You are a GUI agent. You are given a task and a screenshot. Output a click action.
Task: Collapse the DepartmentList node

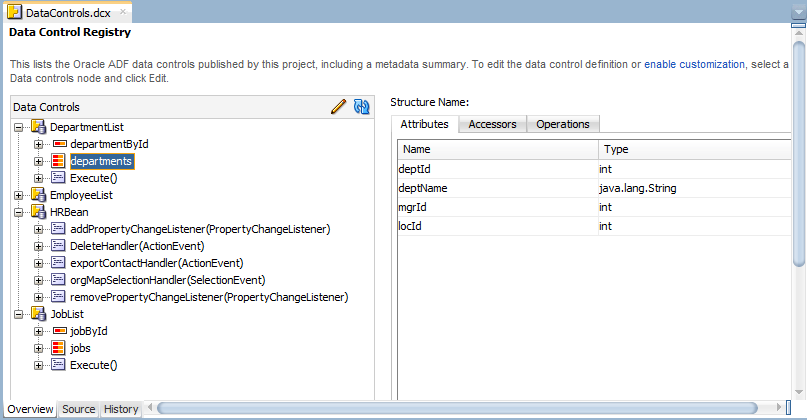(19, 127)
